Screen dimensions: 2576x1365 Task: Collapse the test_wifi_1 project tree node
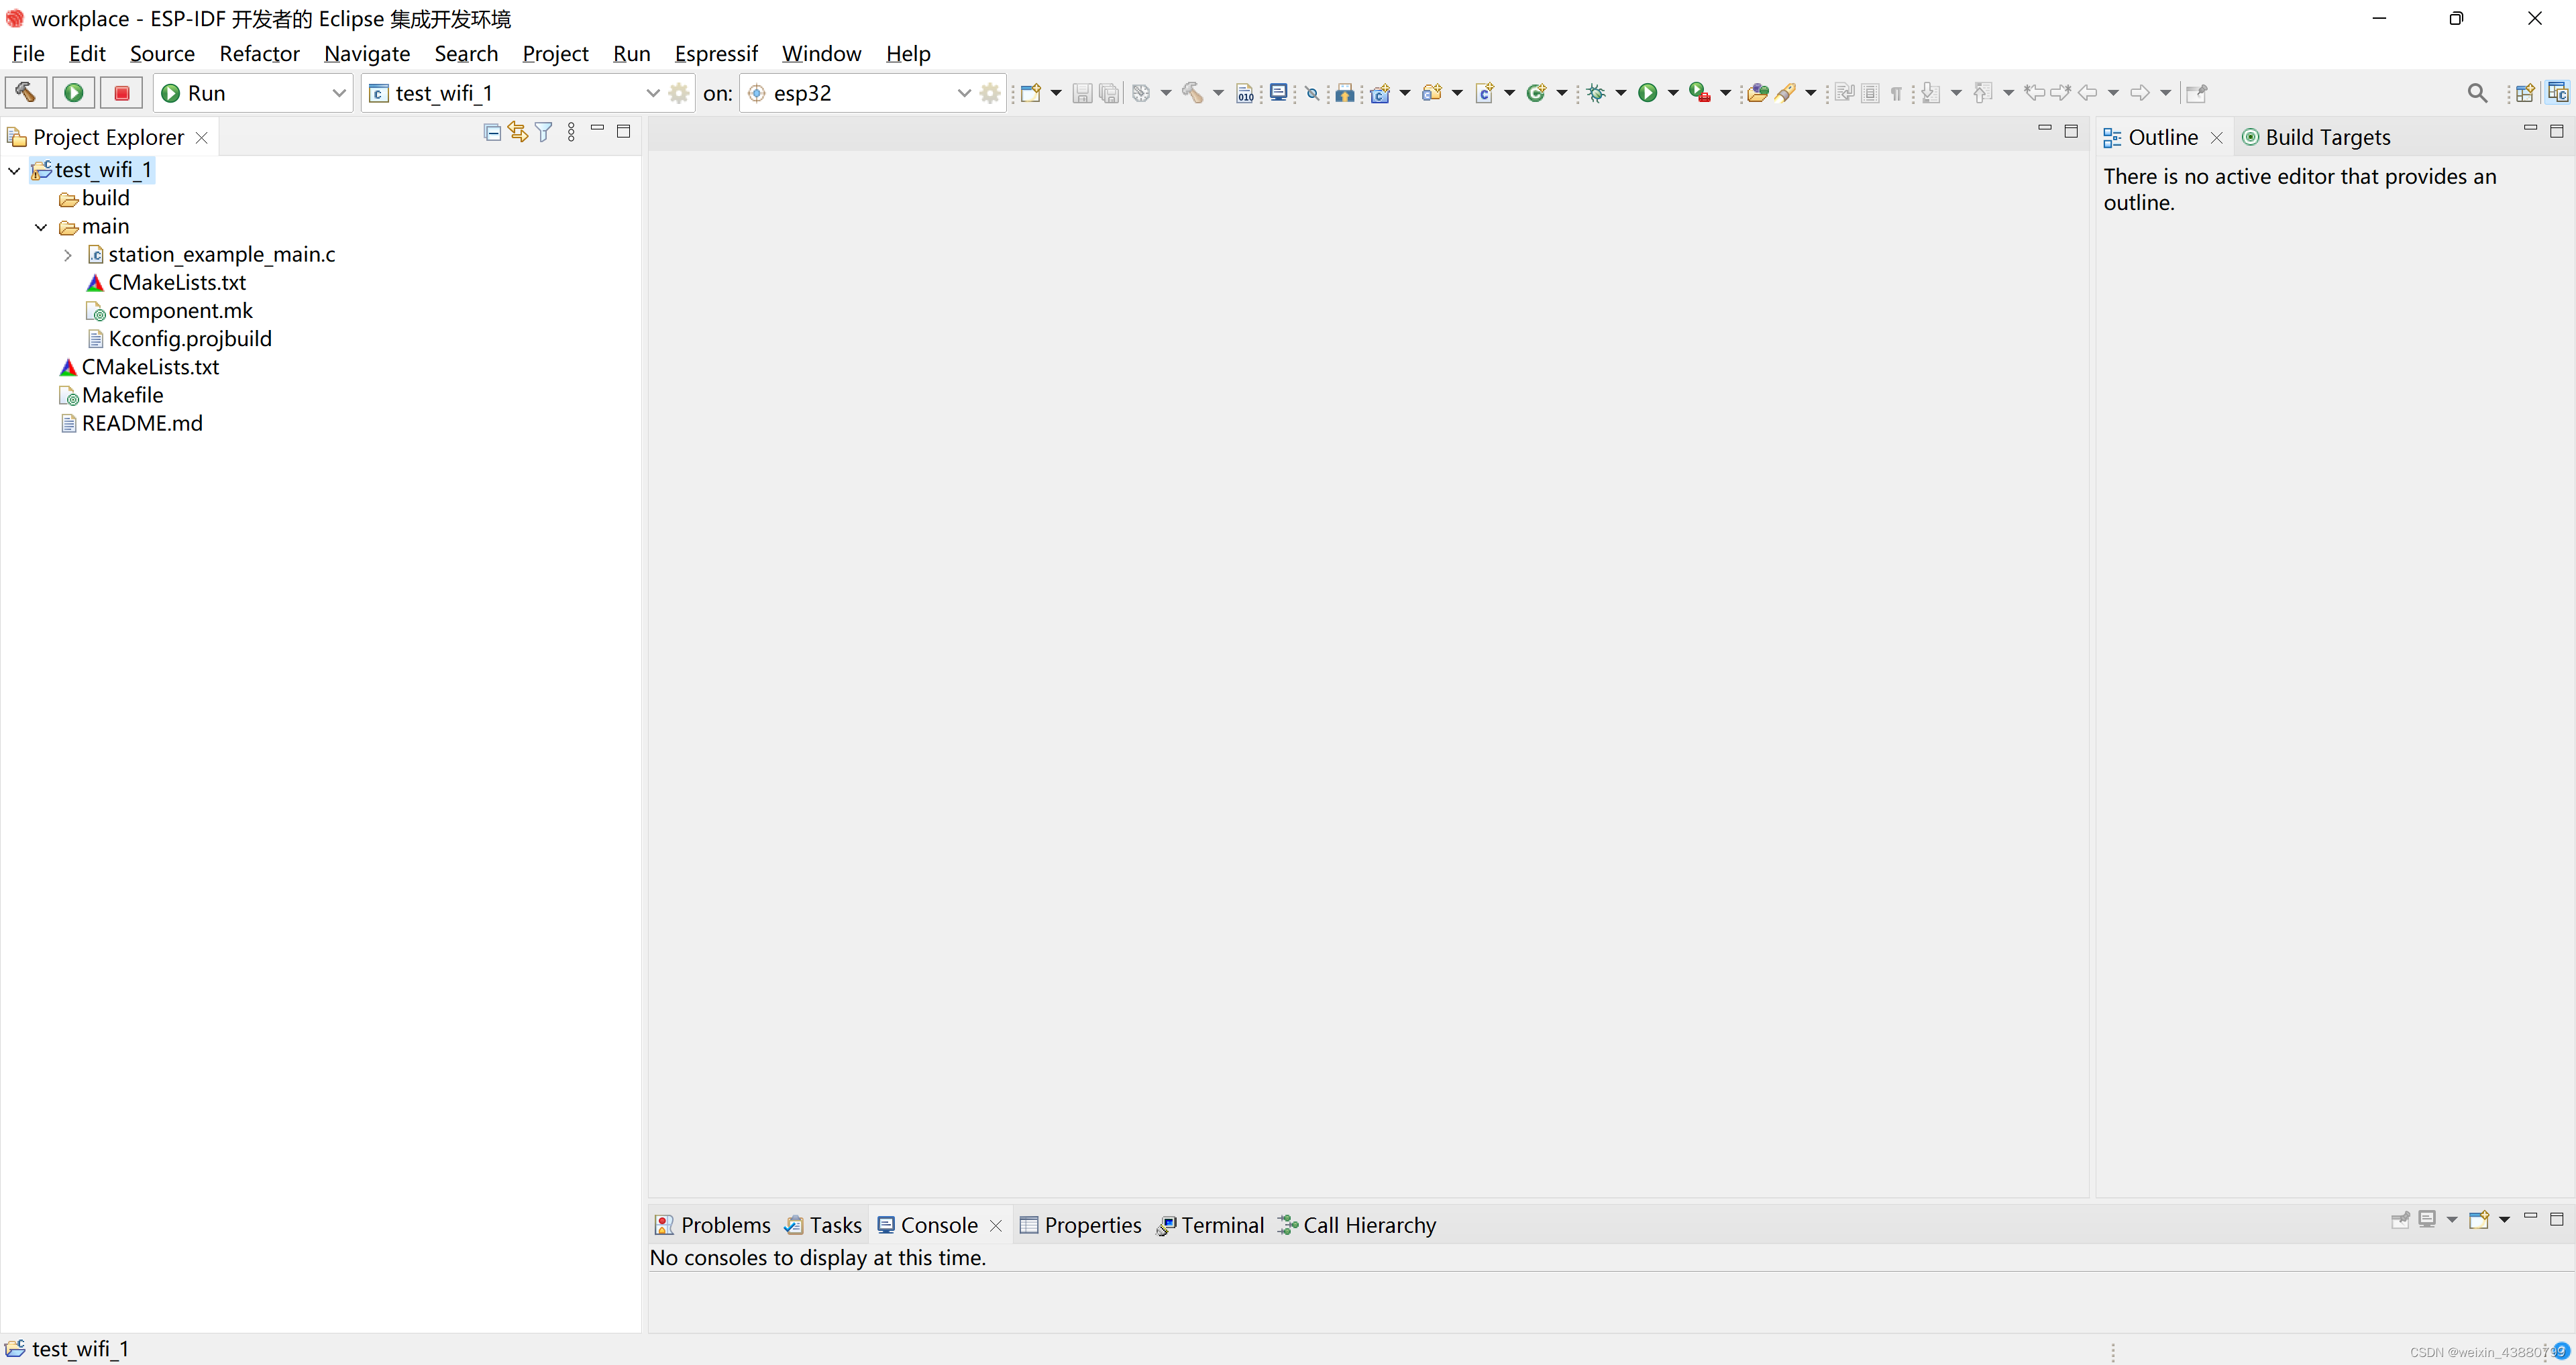tap(14, 171)
